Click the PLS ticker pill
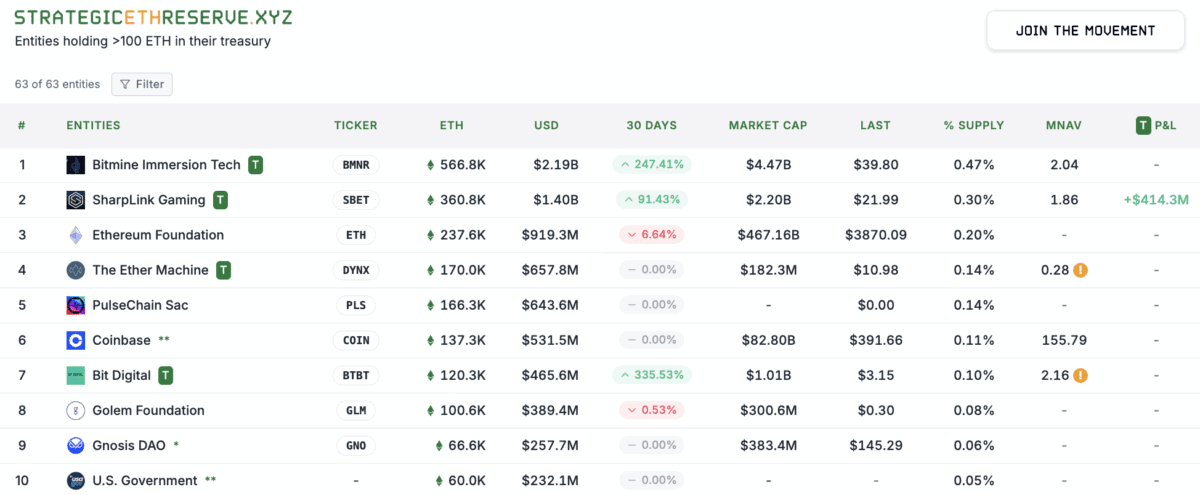1200x495 pixels. (x=356, y=305)
